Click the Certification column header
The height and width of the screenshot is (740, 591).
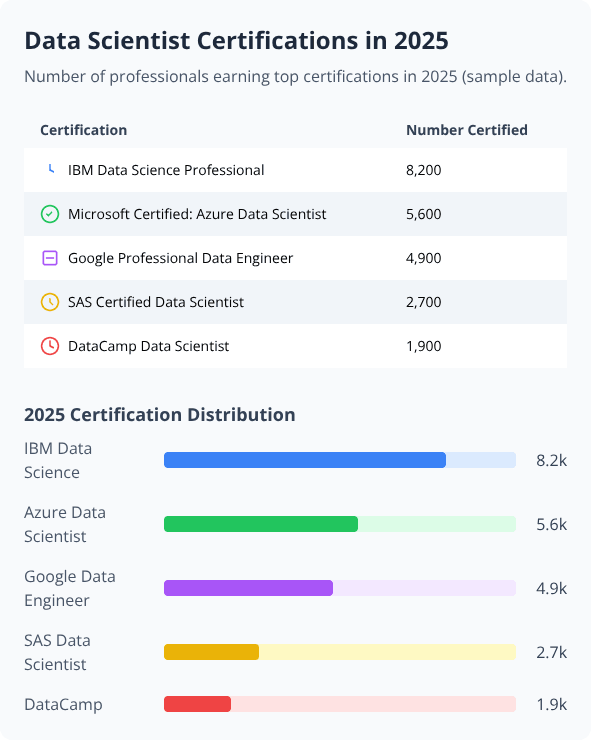[x=84, y=130]
